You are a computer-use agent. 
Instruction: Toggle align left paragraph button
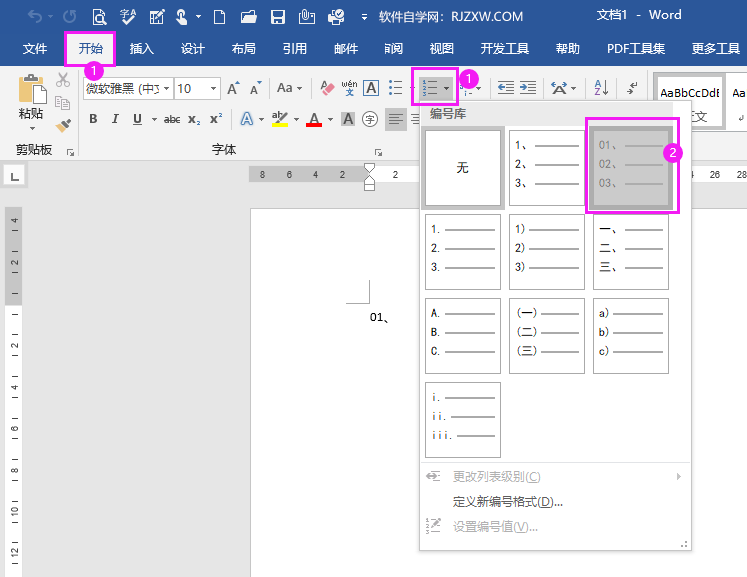[x=395, y=119]
